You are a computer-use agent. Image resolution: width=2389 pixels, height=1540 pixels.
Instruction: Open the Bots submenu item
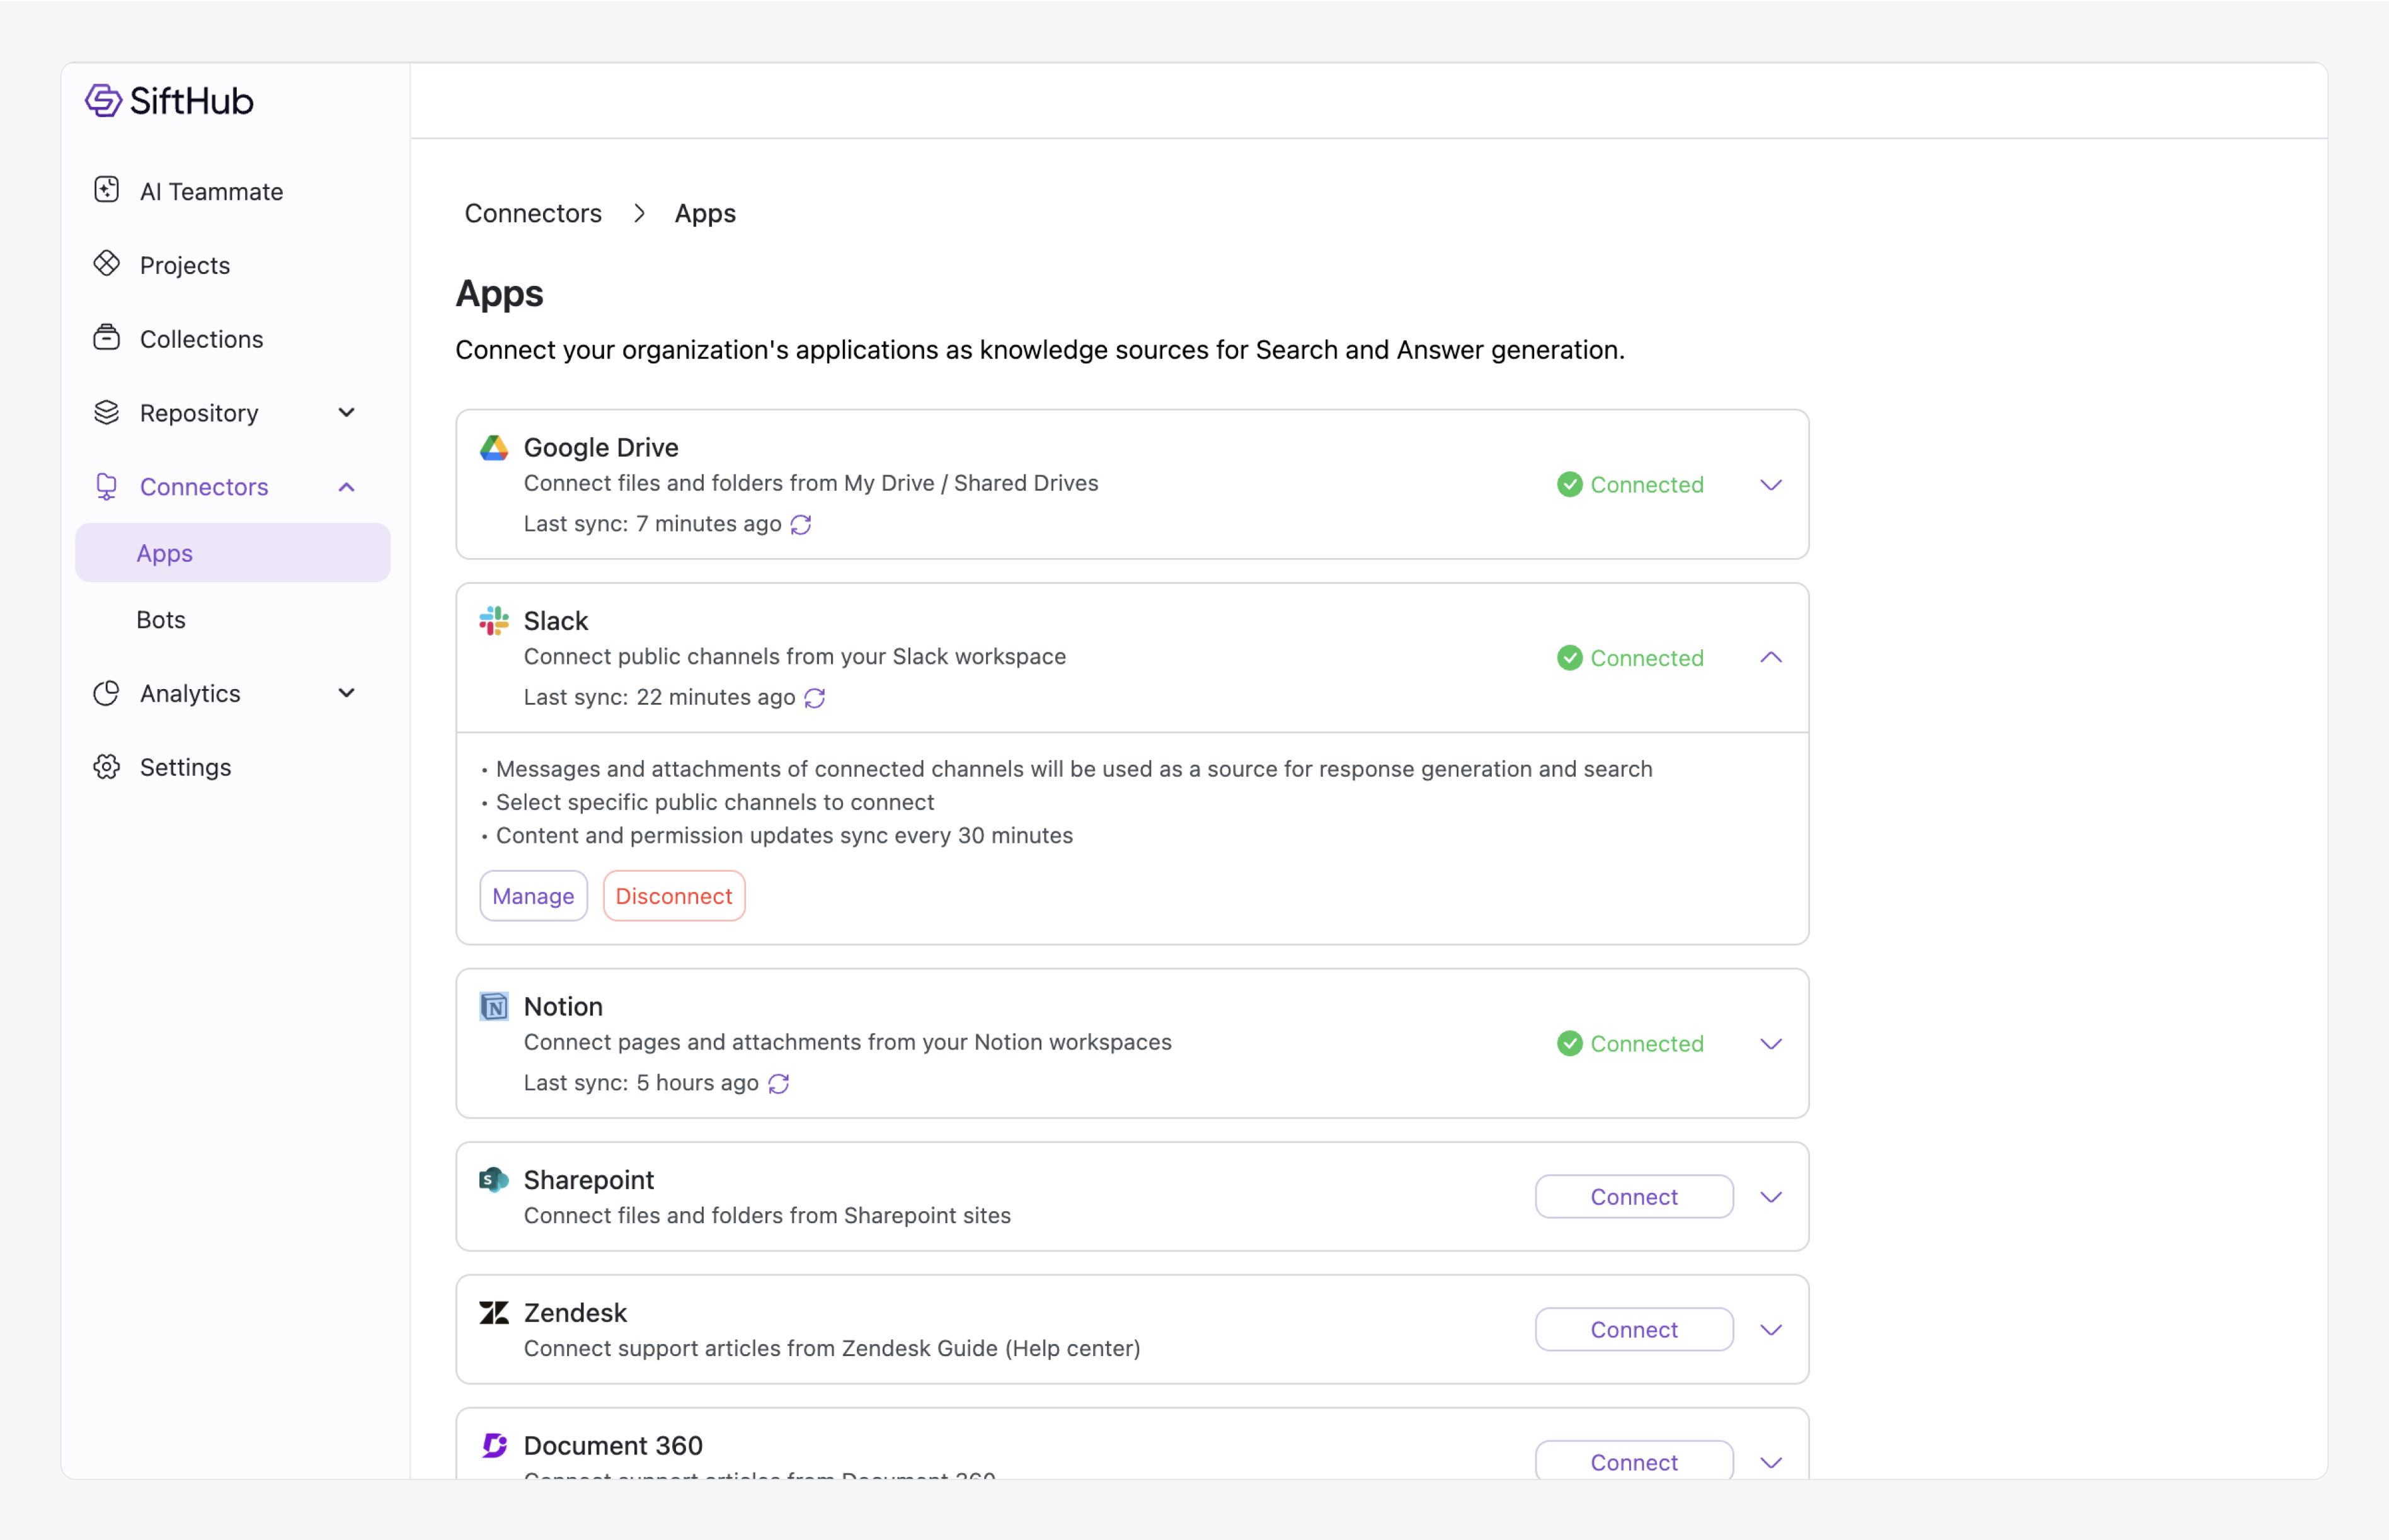[161, 620]
